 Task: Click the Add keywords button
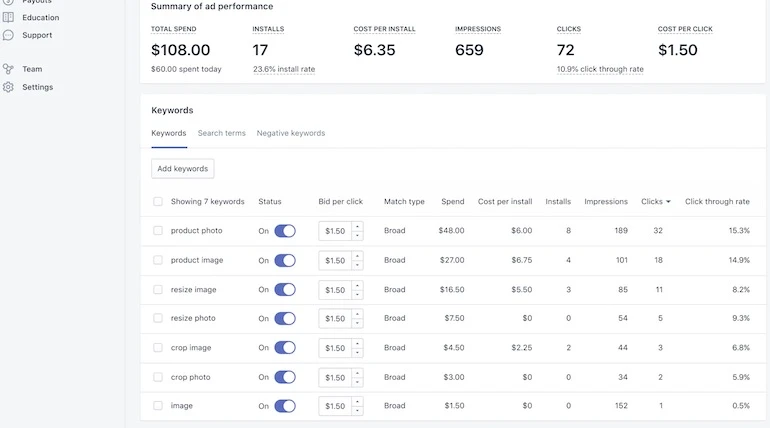point(183,169)
